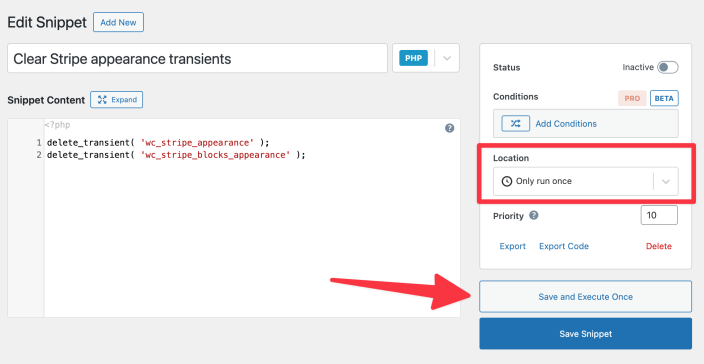The image size is (704, 364).
Task: Click the Priority help question mark icon
Action: pos(533,215)
